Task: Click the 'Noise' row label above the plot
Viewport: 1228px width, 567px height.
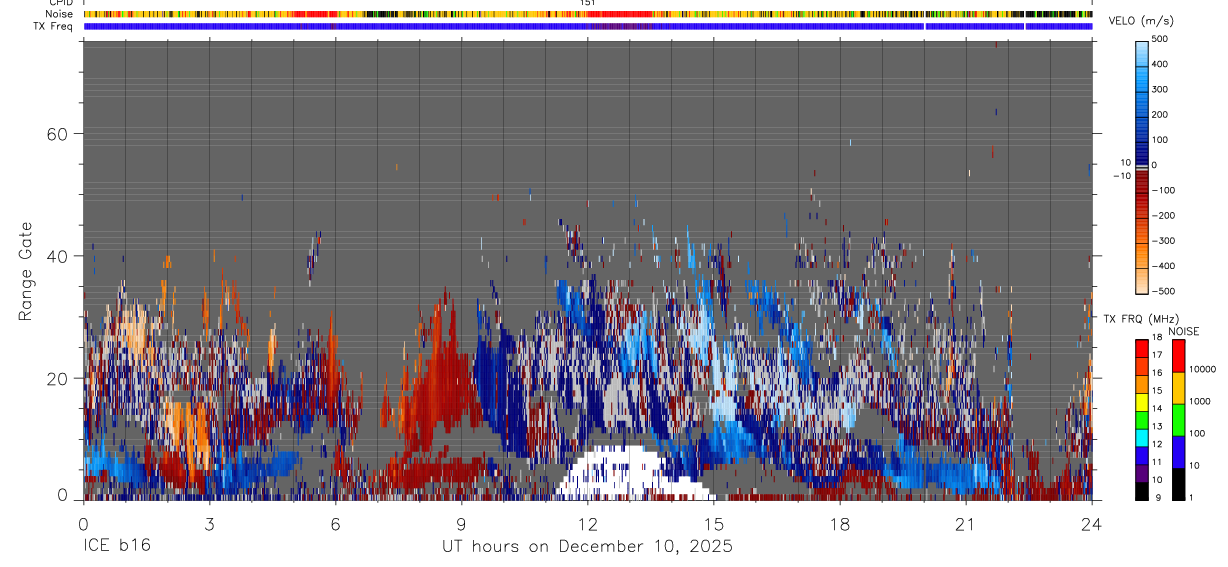Action: (x=59, y=14)
